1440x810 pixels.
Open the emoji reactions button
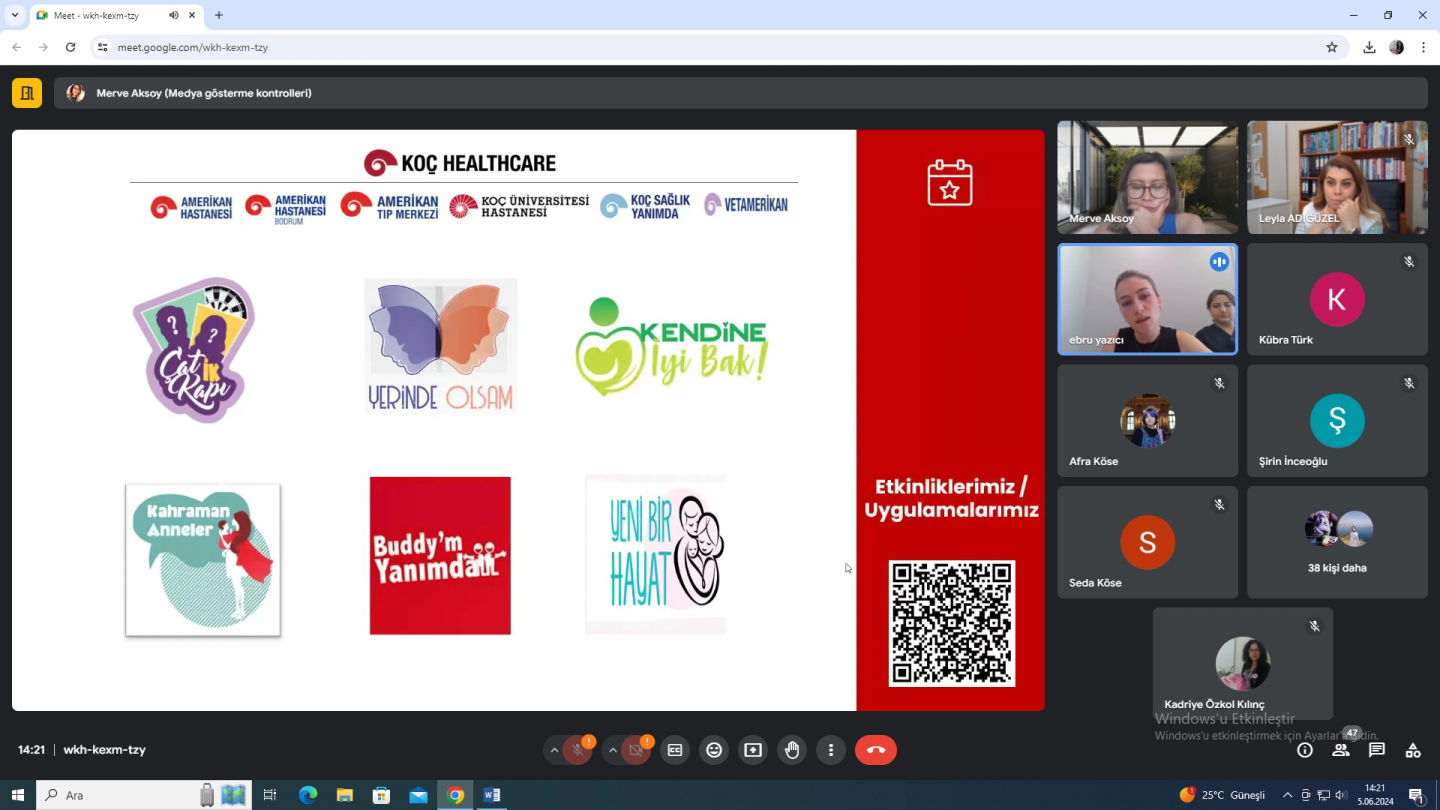tap(714, 750)
